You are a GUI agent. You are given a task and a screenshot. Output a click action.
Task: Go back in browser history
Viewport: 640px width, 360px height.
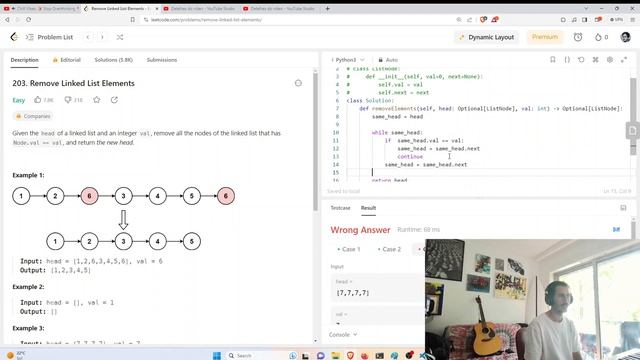pyautogui.click(x=7, y=20)
